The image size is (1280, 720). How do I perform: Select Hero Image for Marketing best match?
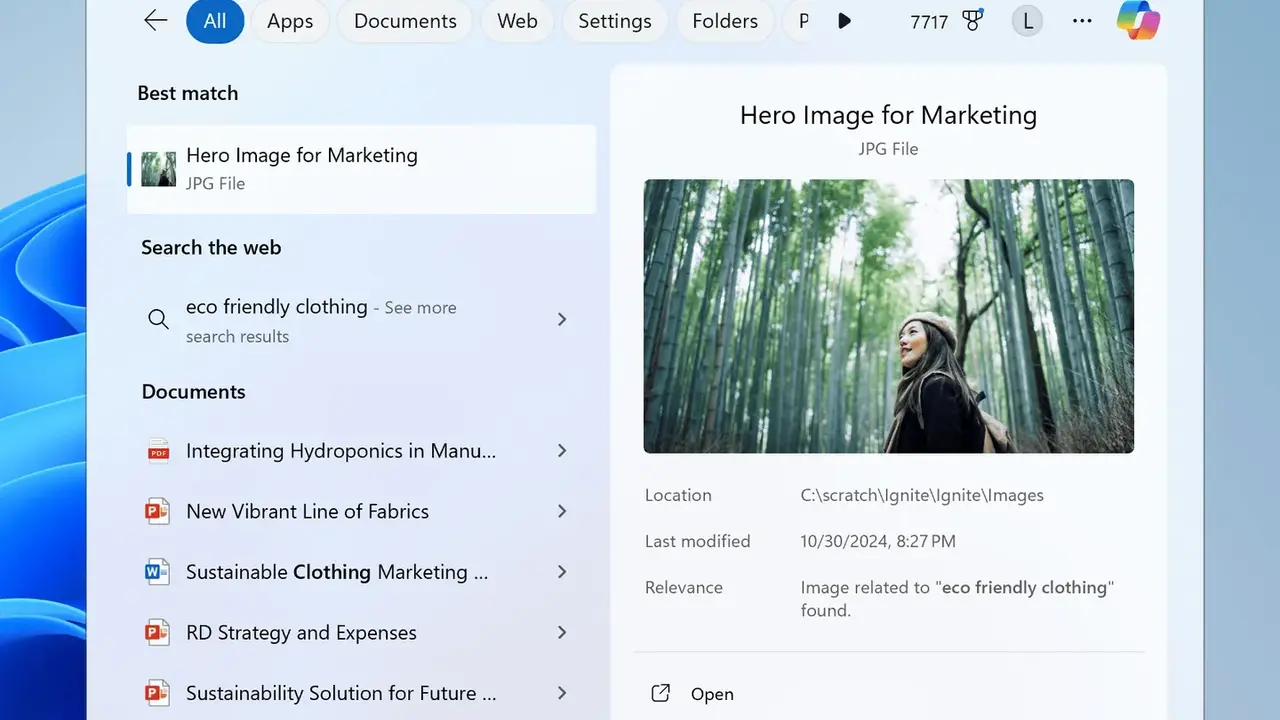pos(362,168)
